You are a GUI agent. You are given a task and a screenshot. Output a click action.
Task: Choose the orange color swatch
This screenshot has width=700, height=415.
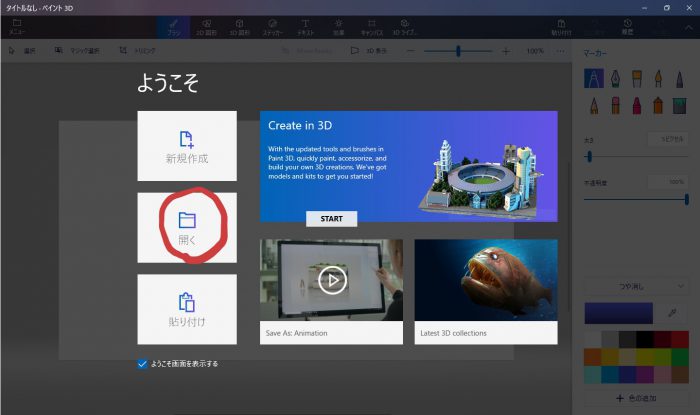(x=593, y=357)
